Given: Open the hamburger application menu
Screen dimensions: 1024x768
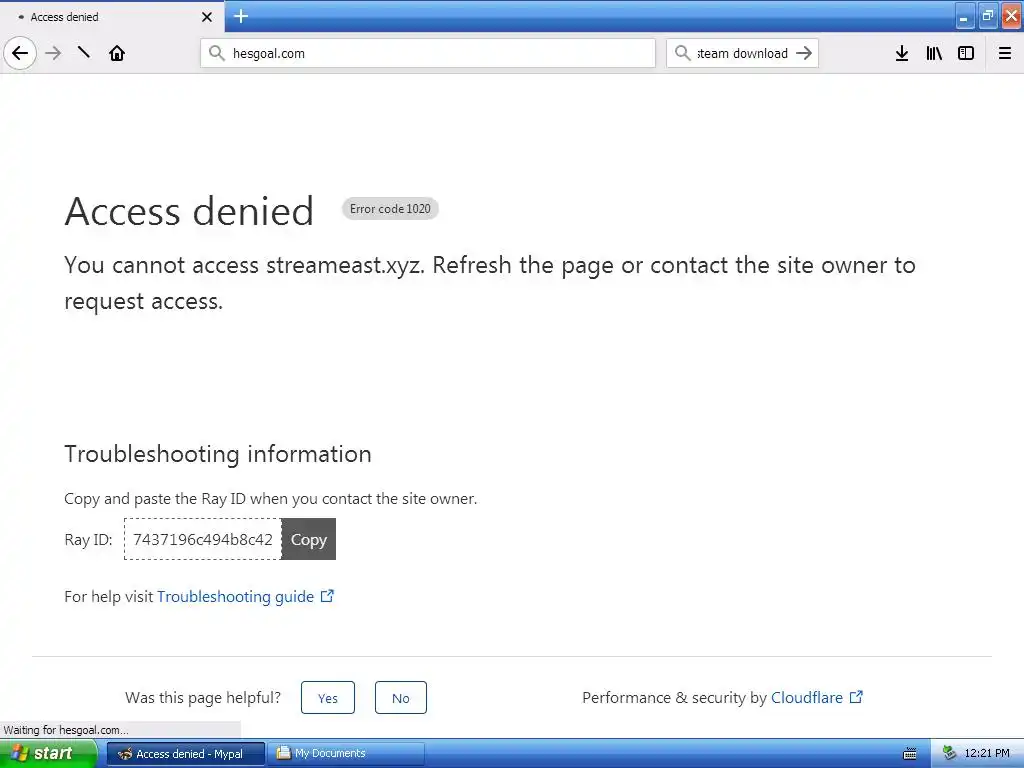Looking at the screenshot, I should click(1005, 53).
